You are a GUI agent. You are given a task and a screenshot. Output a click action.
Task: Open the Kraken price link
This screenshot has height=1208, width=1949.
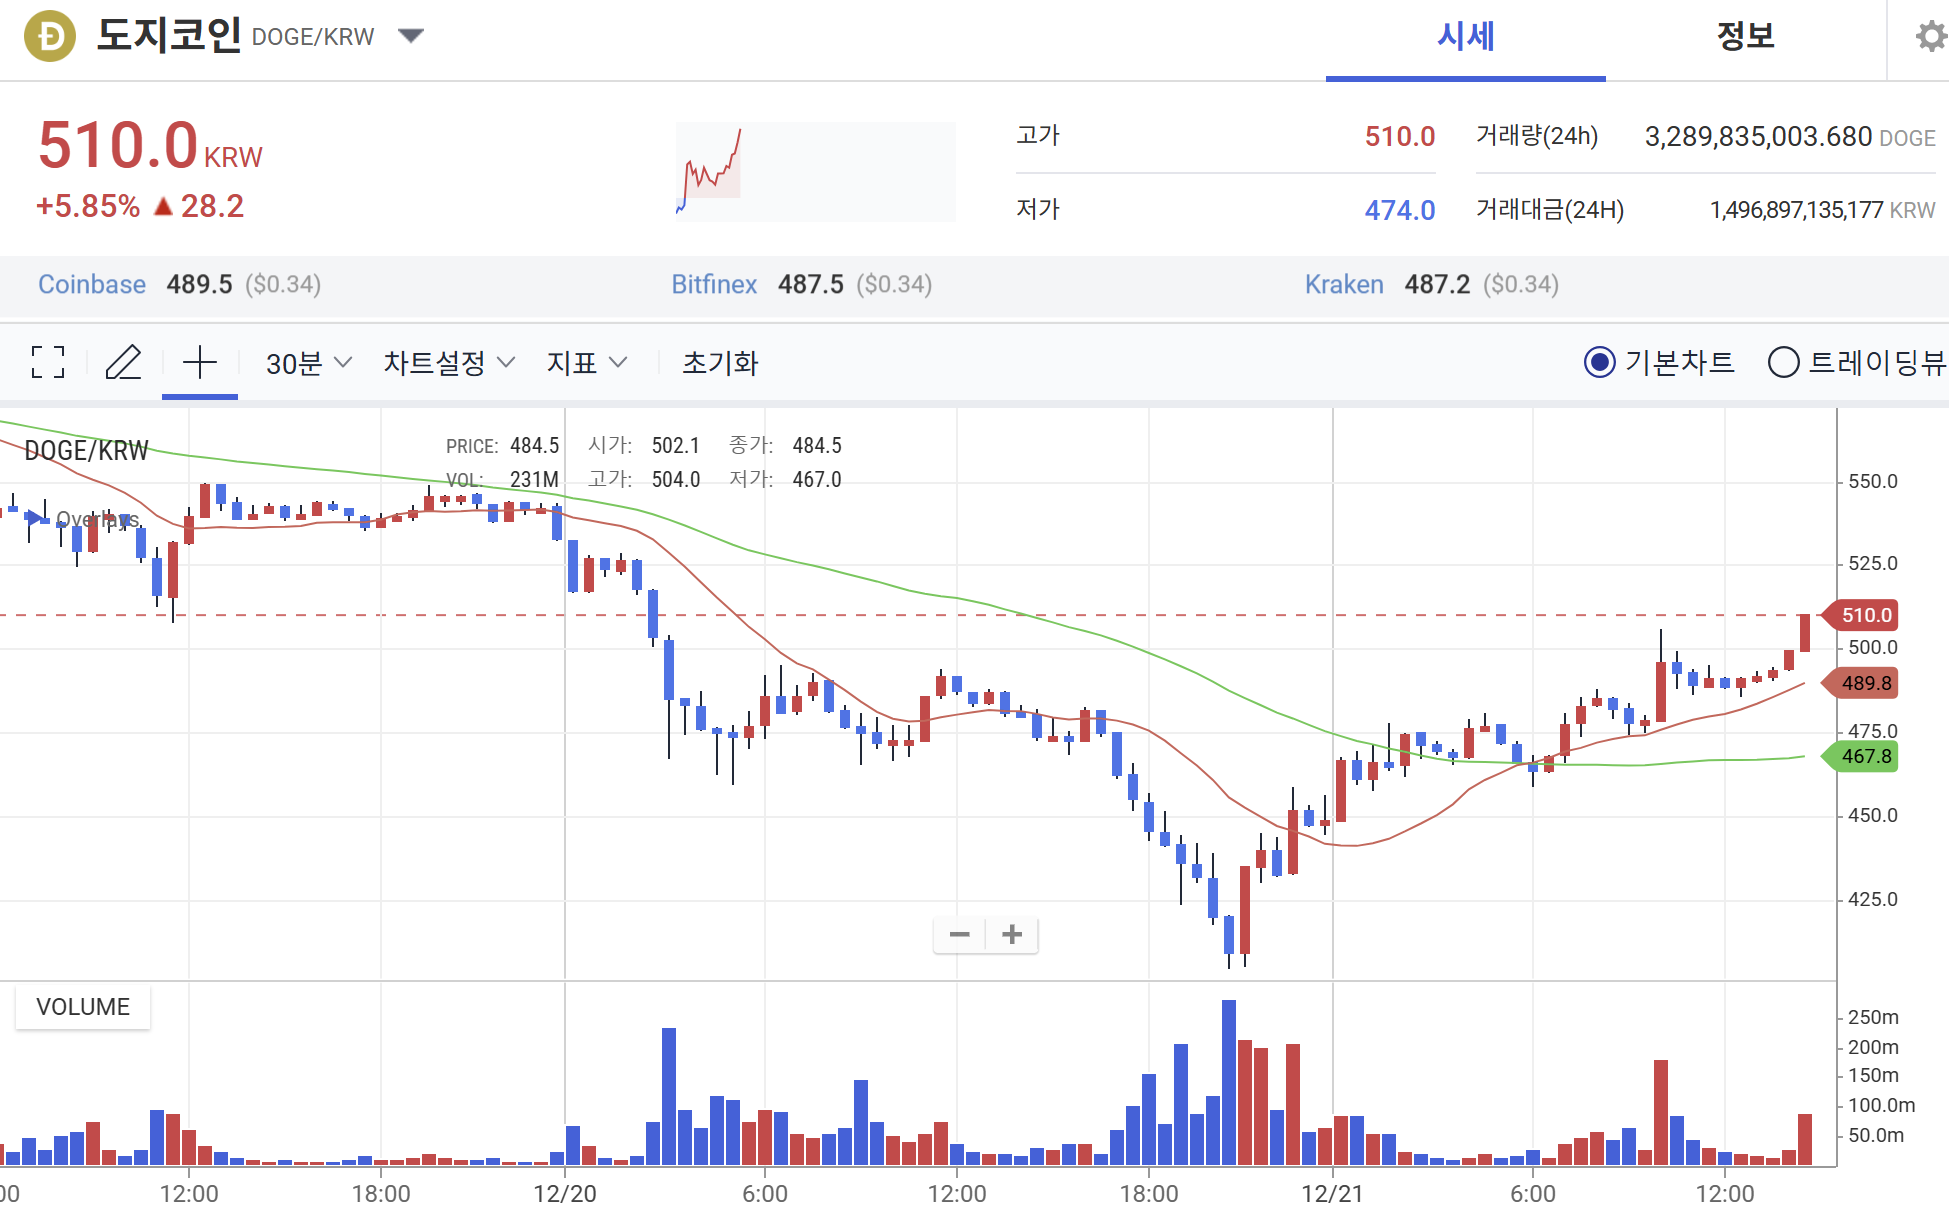click(x=1343, y=285)
